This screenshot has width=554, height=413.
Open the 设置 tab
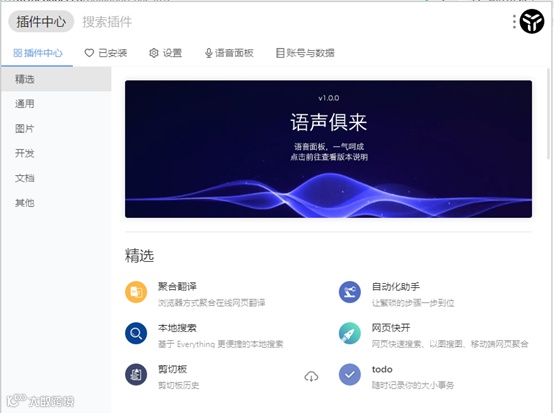(165, 53)
